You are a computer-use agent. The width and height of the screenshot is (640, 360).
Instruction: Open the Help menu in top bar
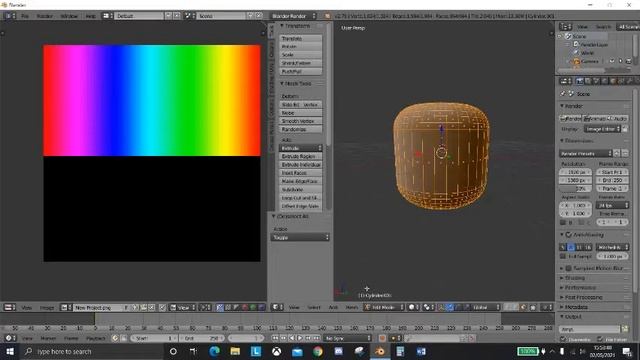pyautogui.click(x=90, y=16)
